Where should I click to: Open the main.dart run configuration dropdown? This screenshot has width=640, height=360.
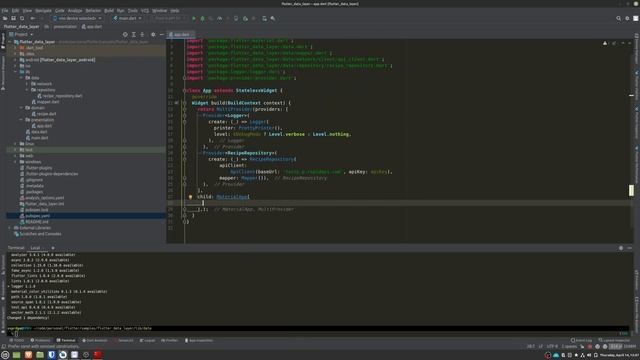pyautogui.click(x=128, y=18)
